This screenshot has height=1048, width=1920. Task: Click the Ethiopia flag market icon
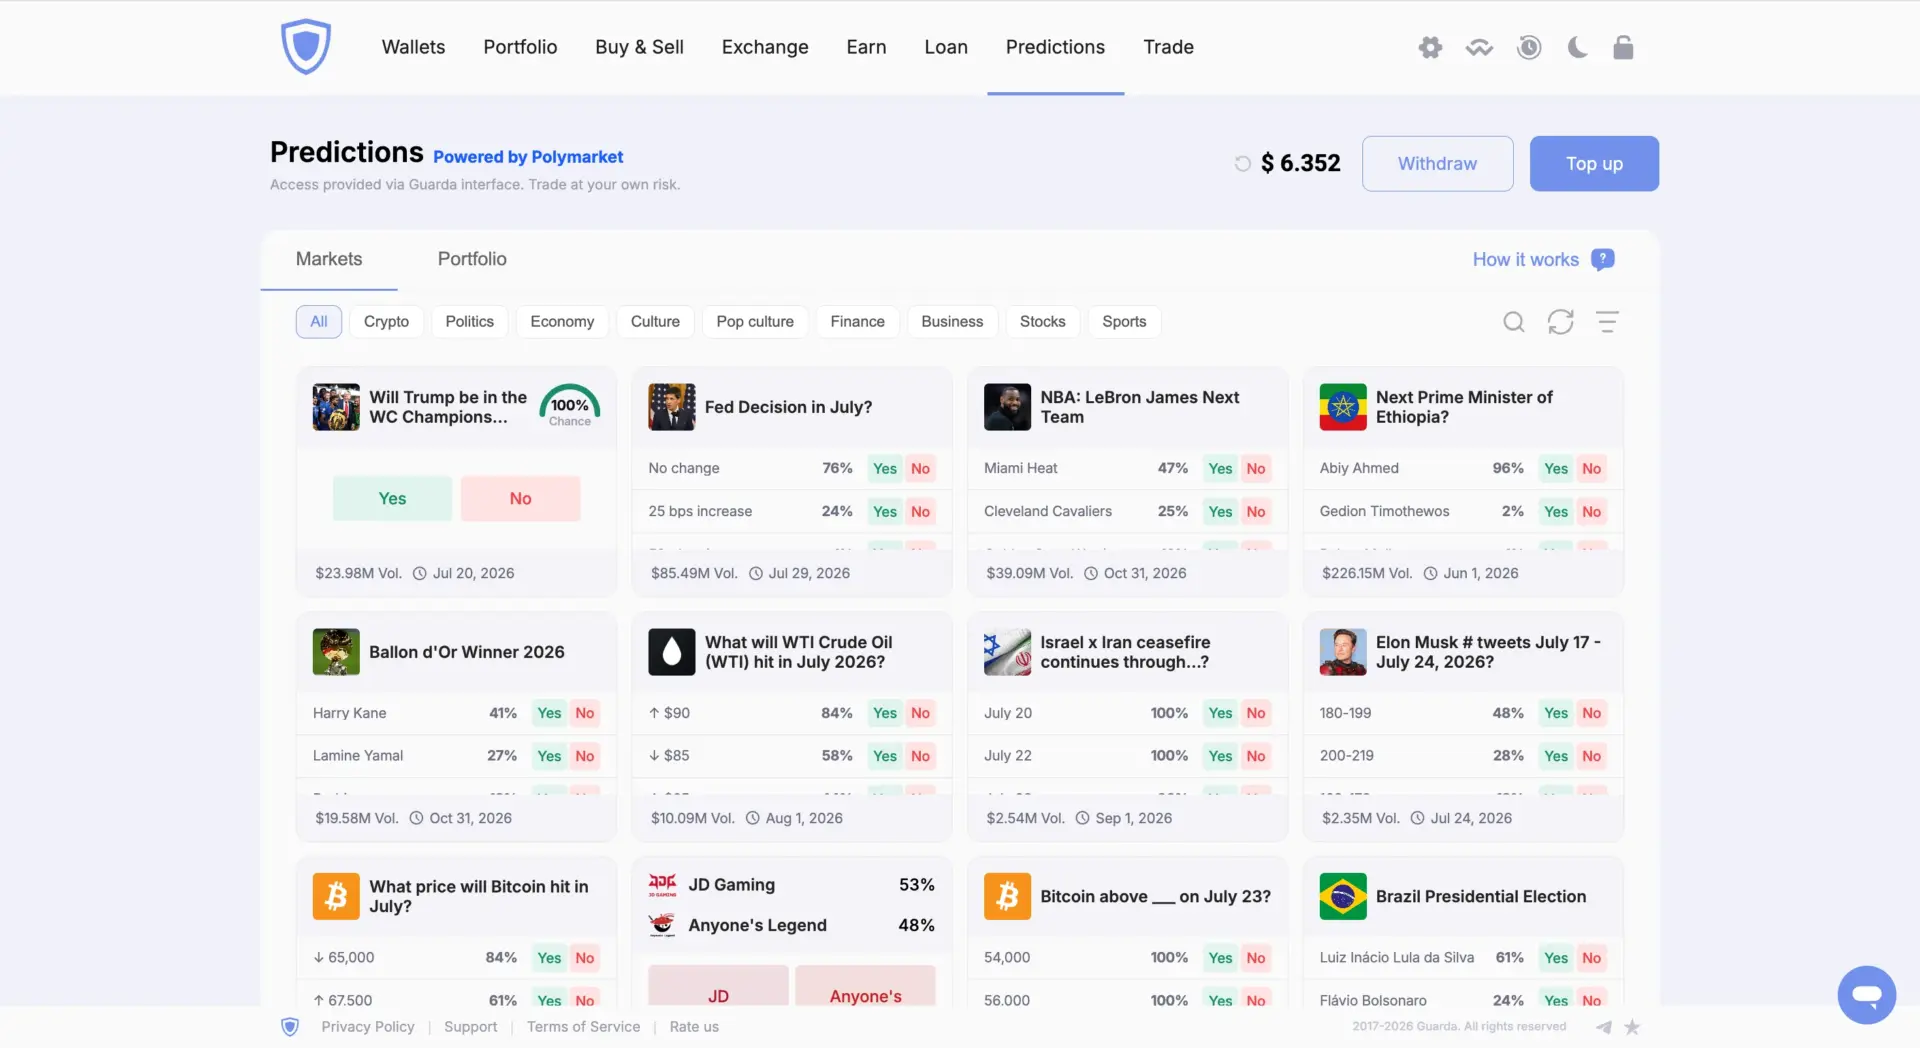coord(1343,407)
